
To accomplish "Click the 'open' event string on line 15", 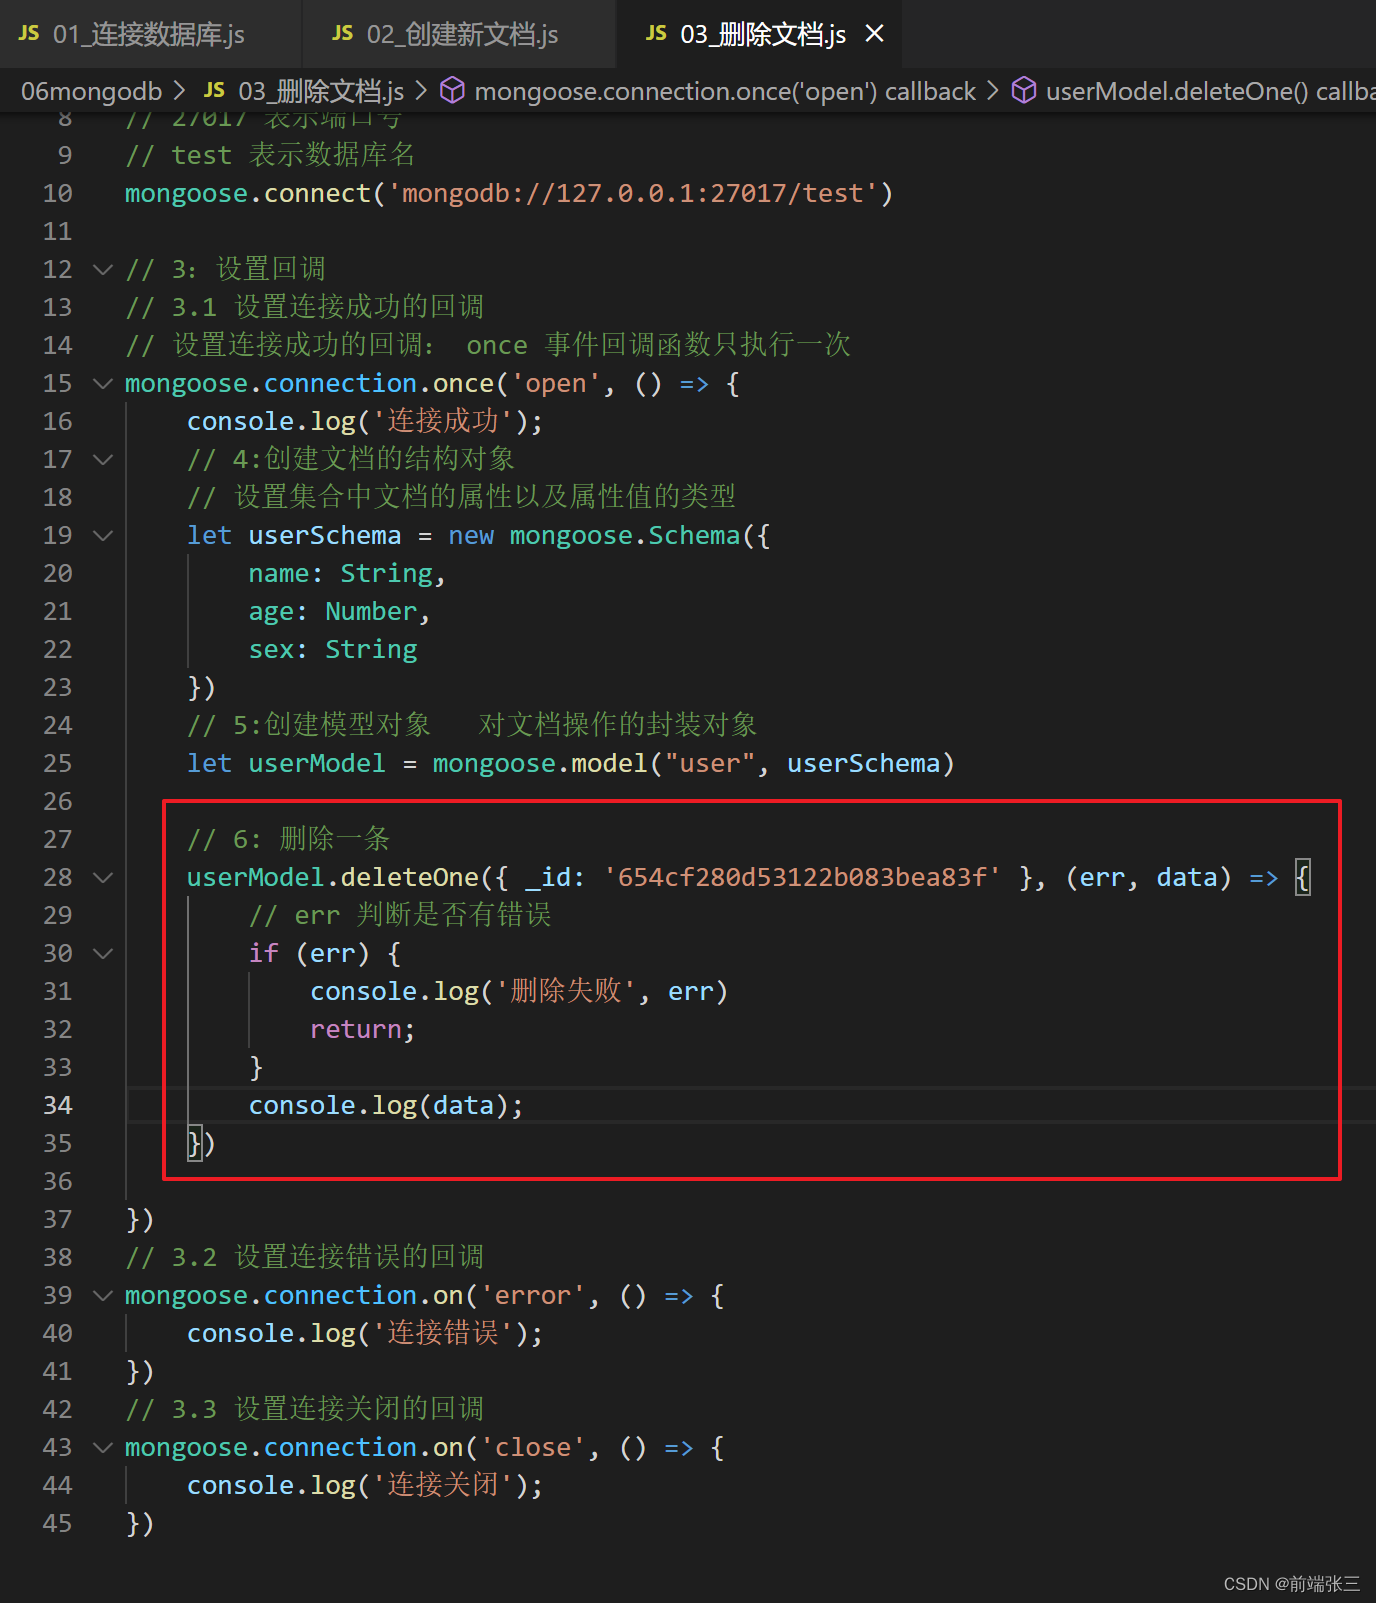I will point(555,383).
